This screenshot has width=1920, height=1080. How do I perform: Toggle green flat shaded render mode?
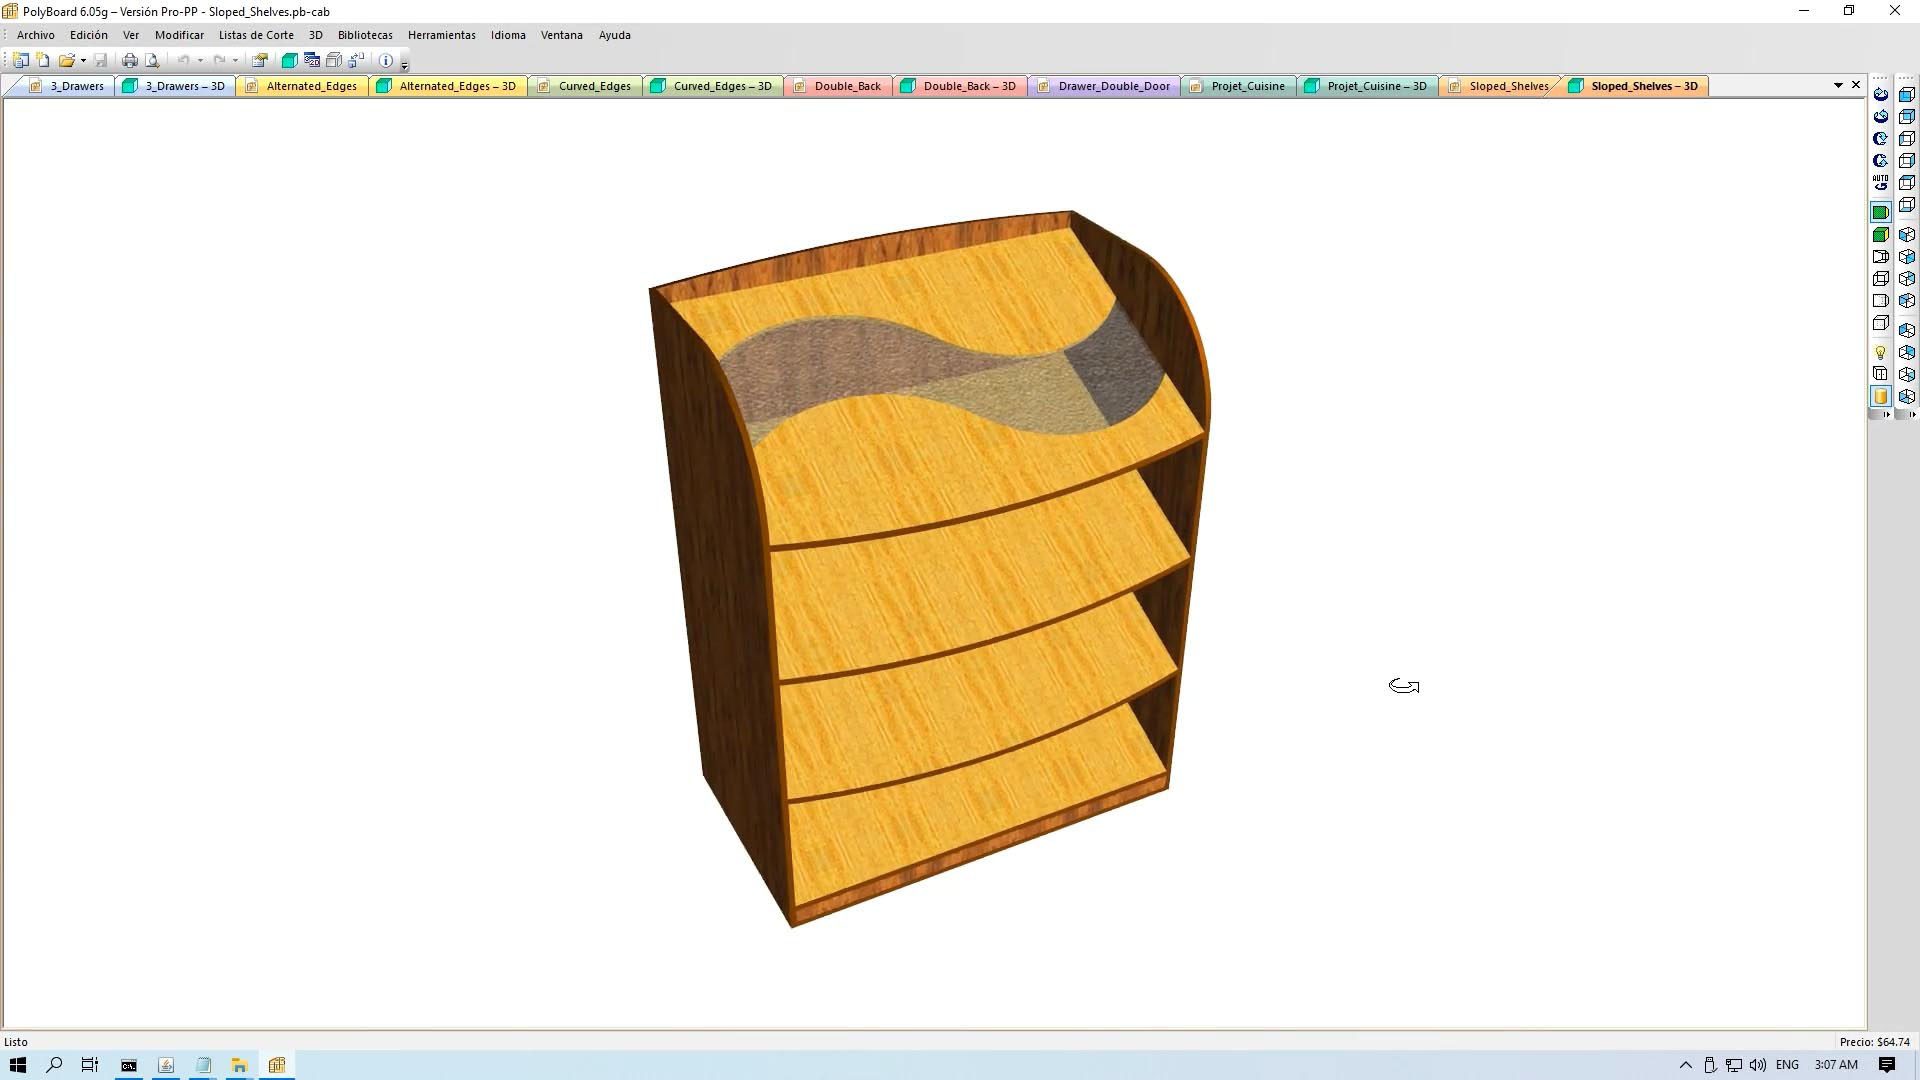[x=1880, y=213]
